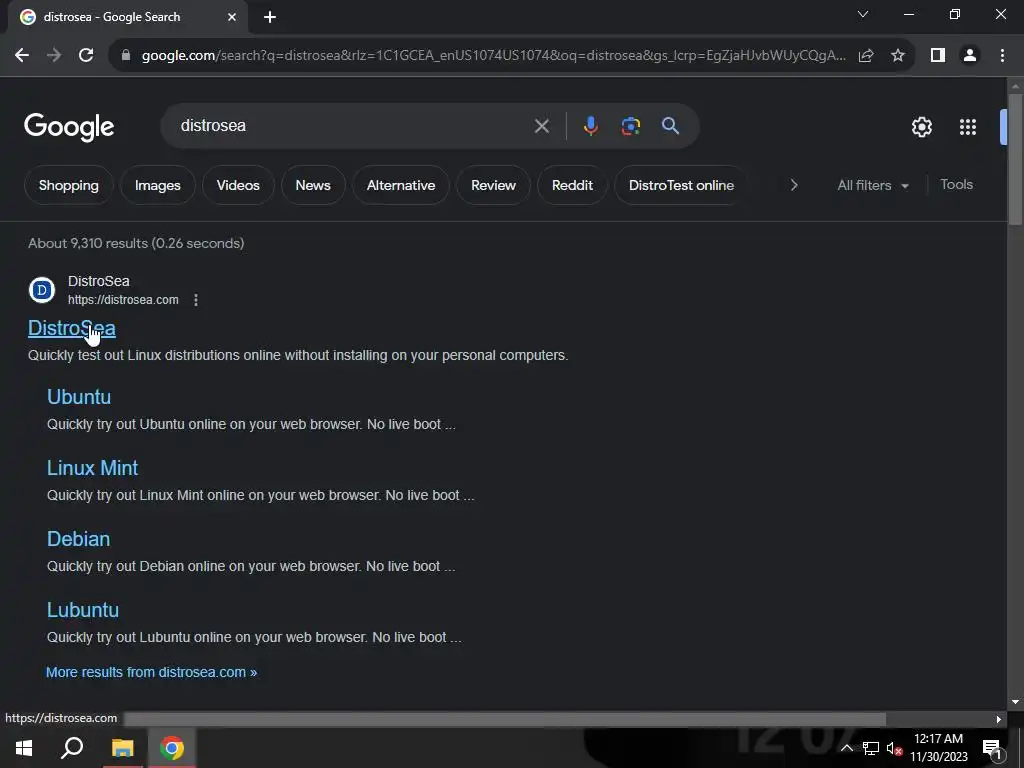Go back using the browser back arrow

click(x=22, y=56)
